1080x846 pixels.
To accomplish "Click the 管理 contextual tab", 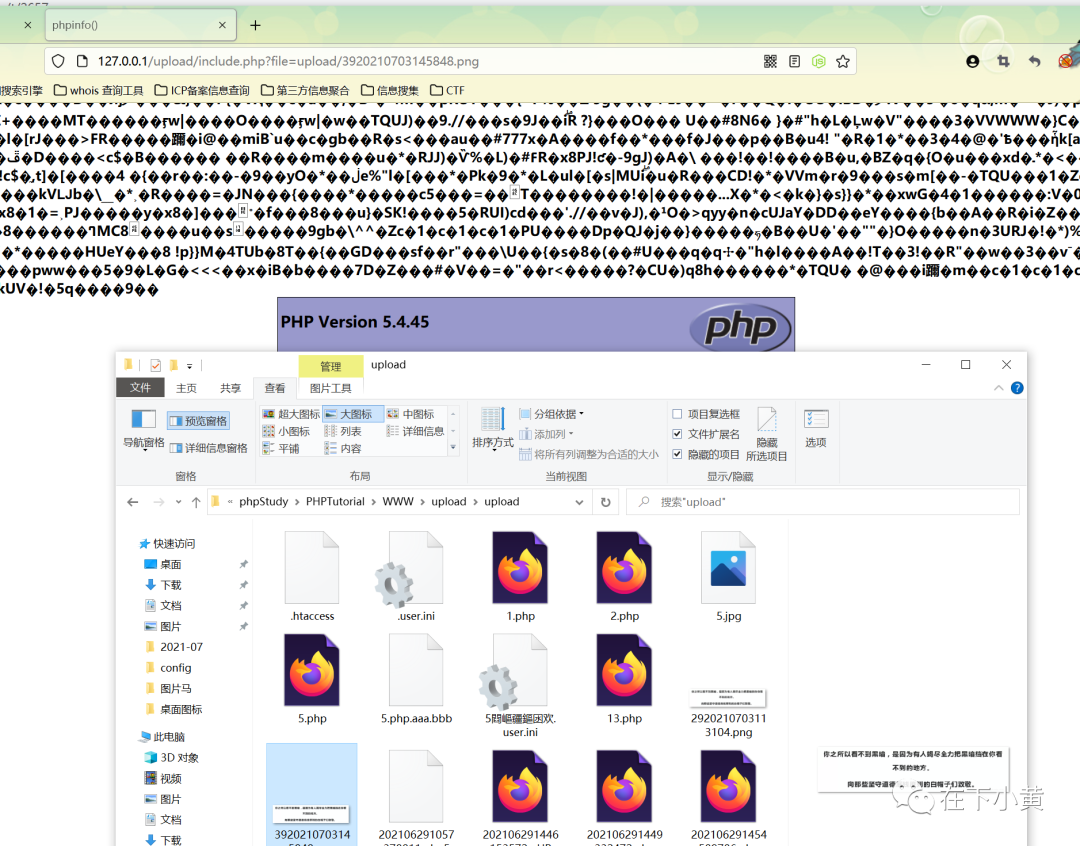I will [331, 366].
